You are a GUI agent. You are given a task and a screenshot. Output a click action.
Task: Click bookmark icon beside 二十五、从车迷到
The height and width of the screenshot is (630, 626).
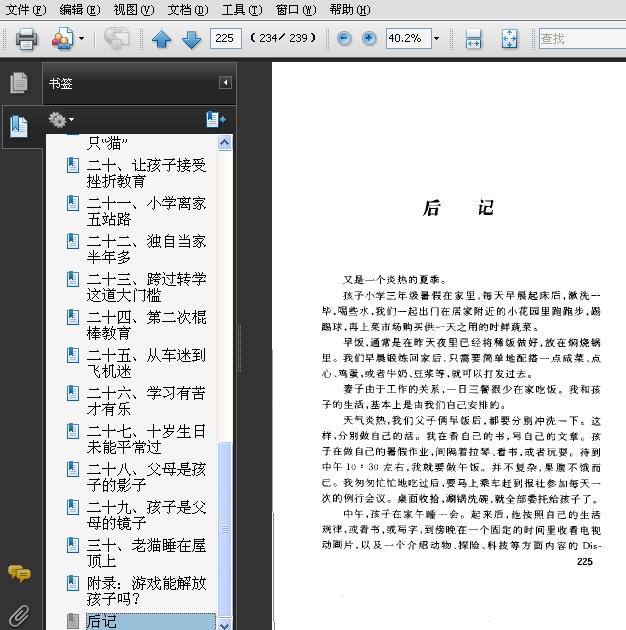pyautogui.click(x=73, y=355)
